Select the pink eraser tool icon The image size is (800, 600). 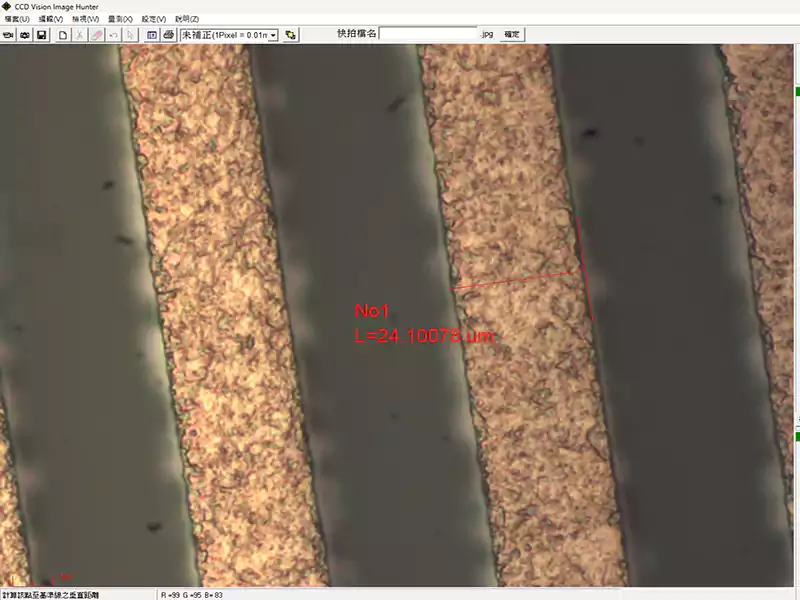[x=97, y=35]
